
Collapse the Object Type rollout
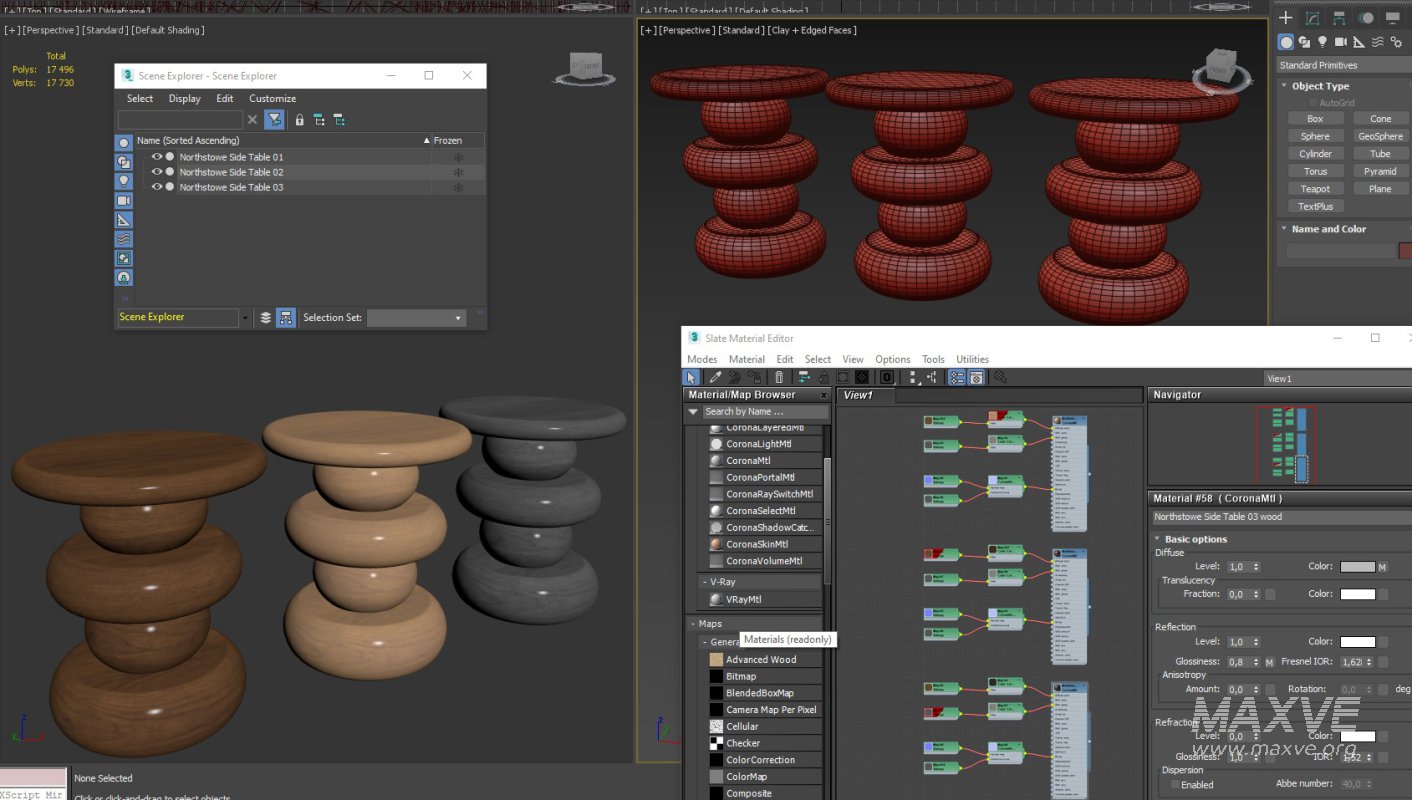(x=1320, y=86)
